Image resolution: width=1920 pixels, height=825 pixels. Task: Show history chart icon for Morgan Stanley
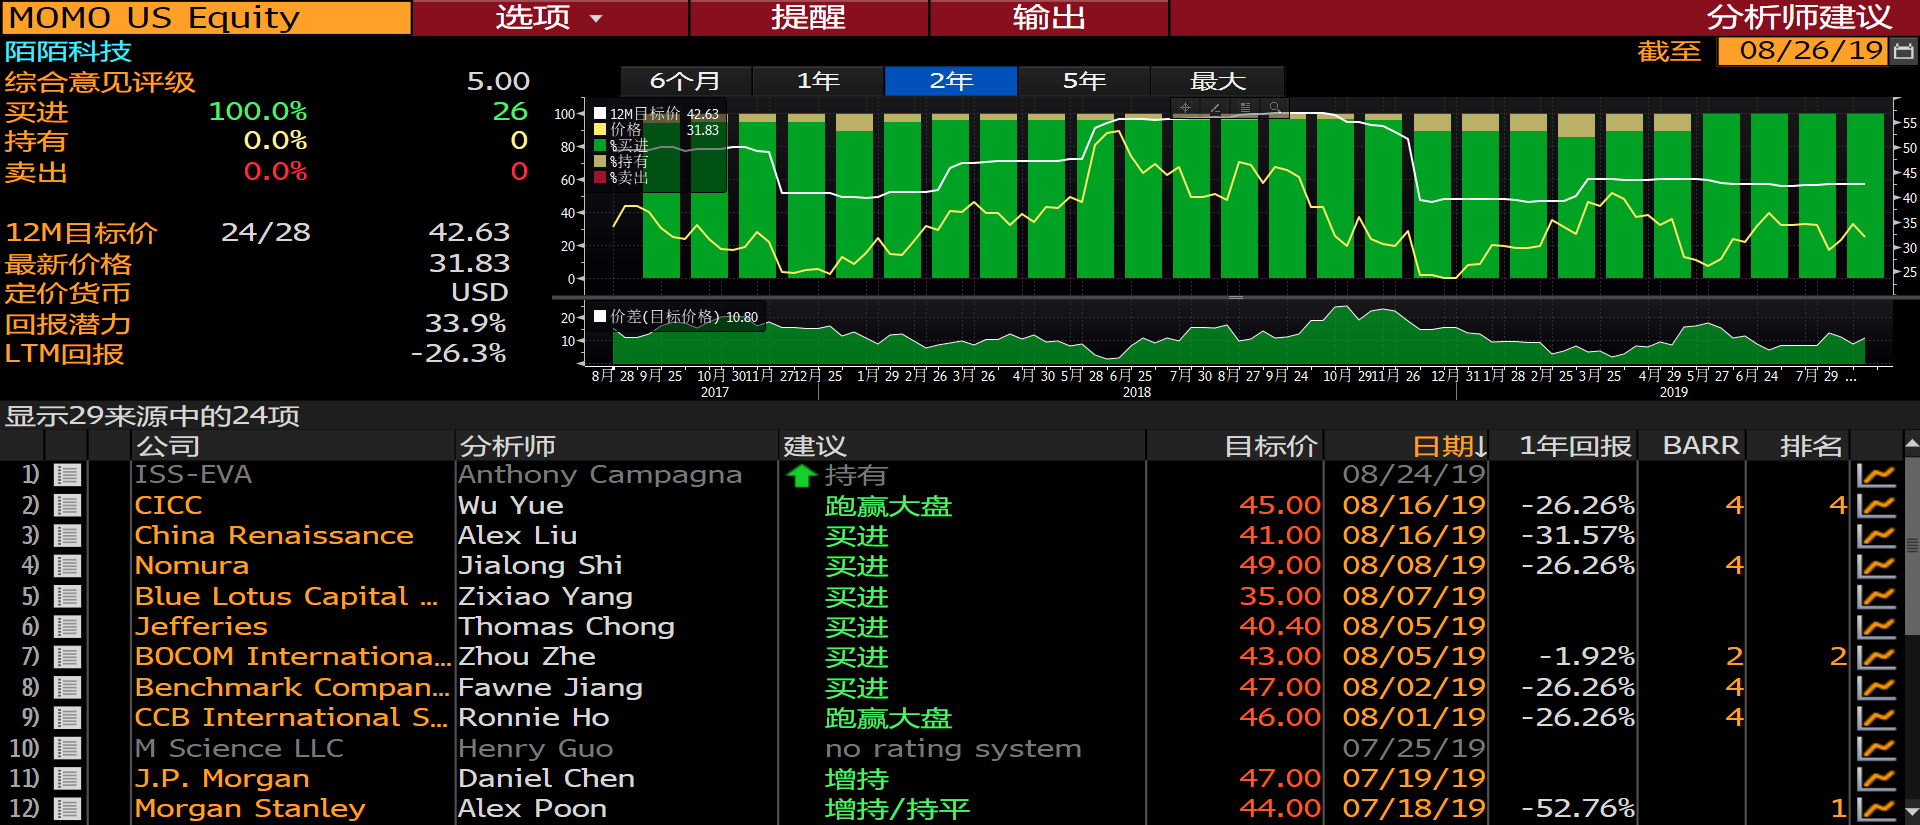click(1876, 808)
